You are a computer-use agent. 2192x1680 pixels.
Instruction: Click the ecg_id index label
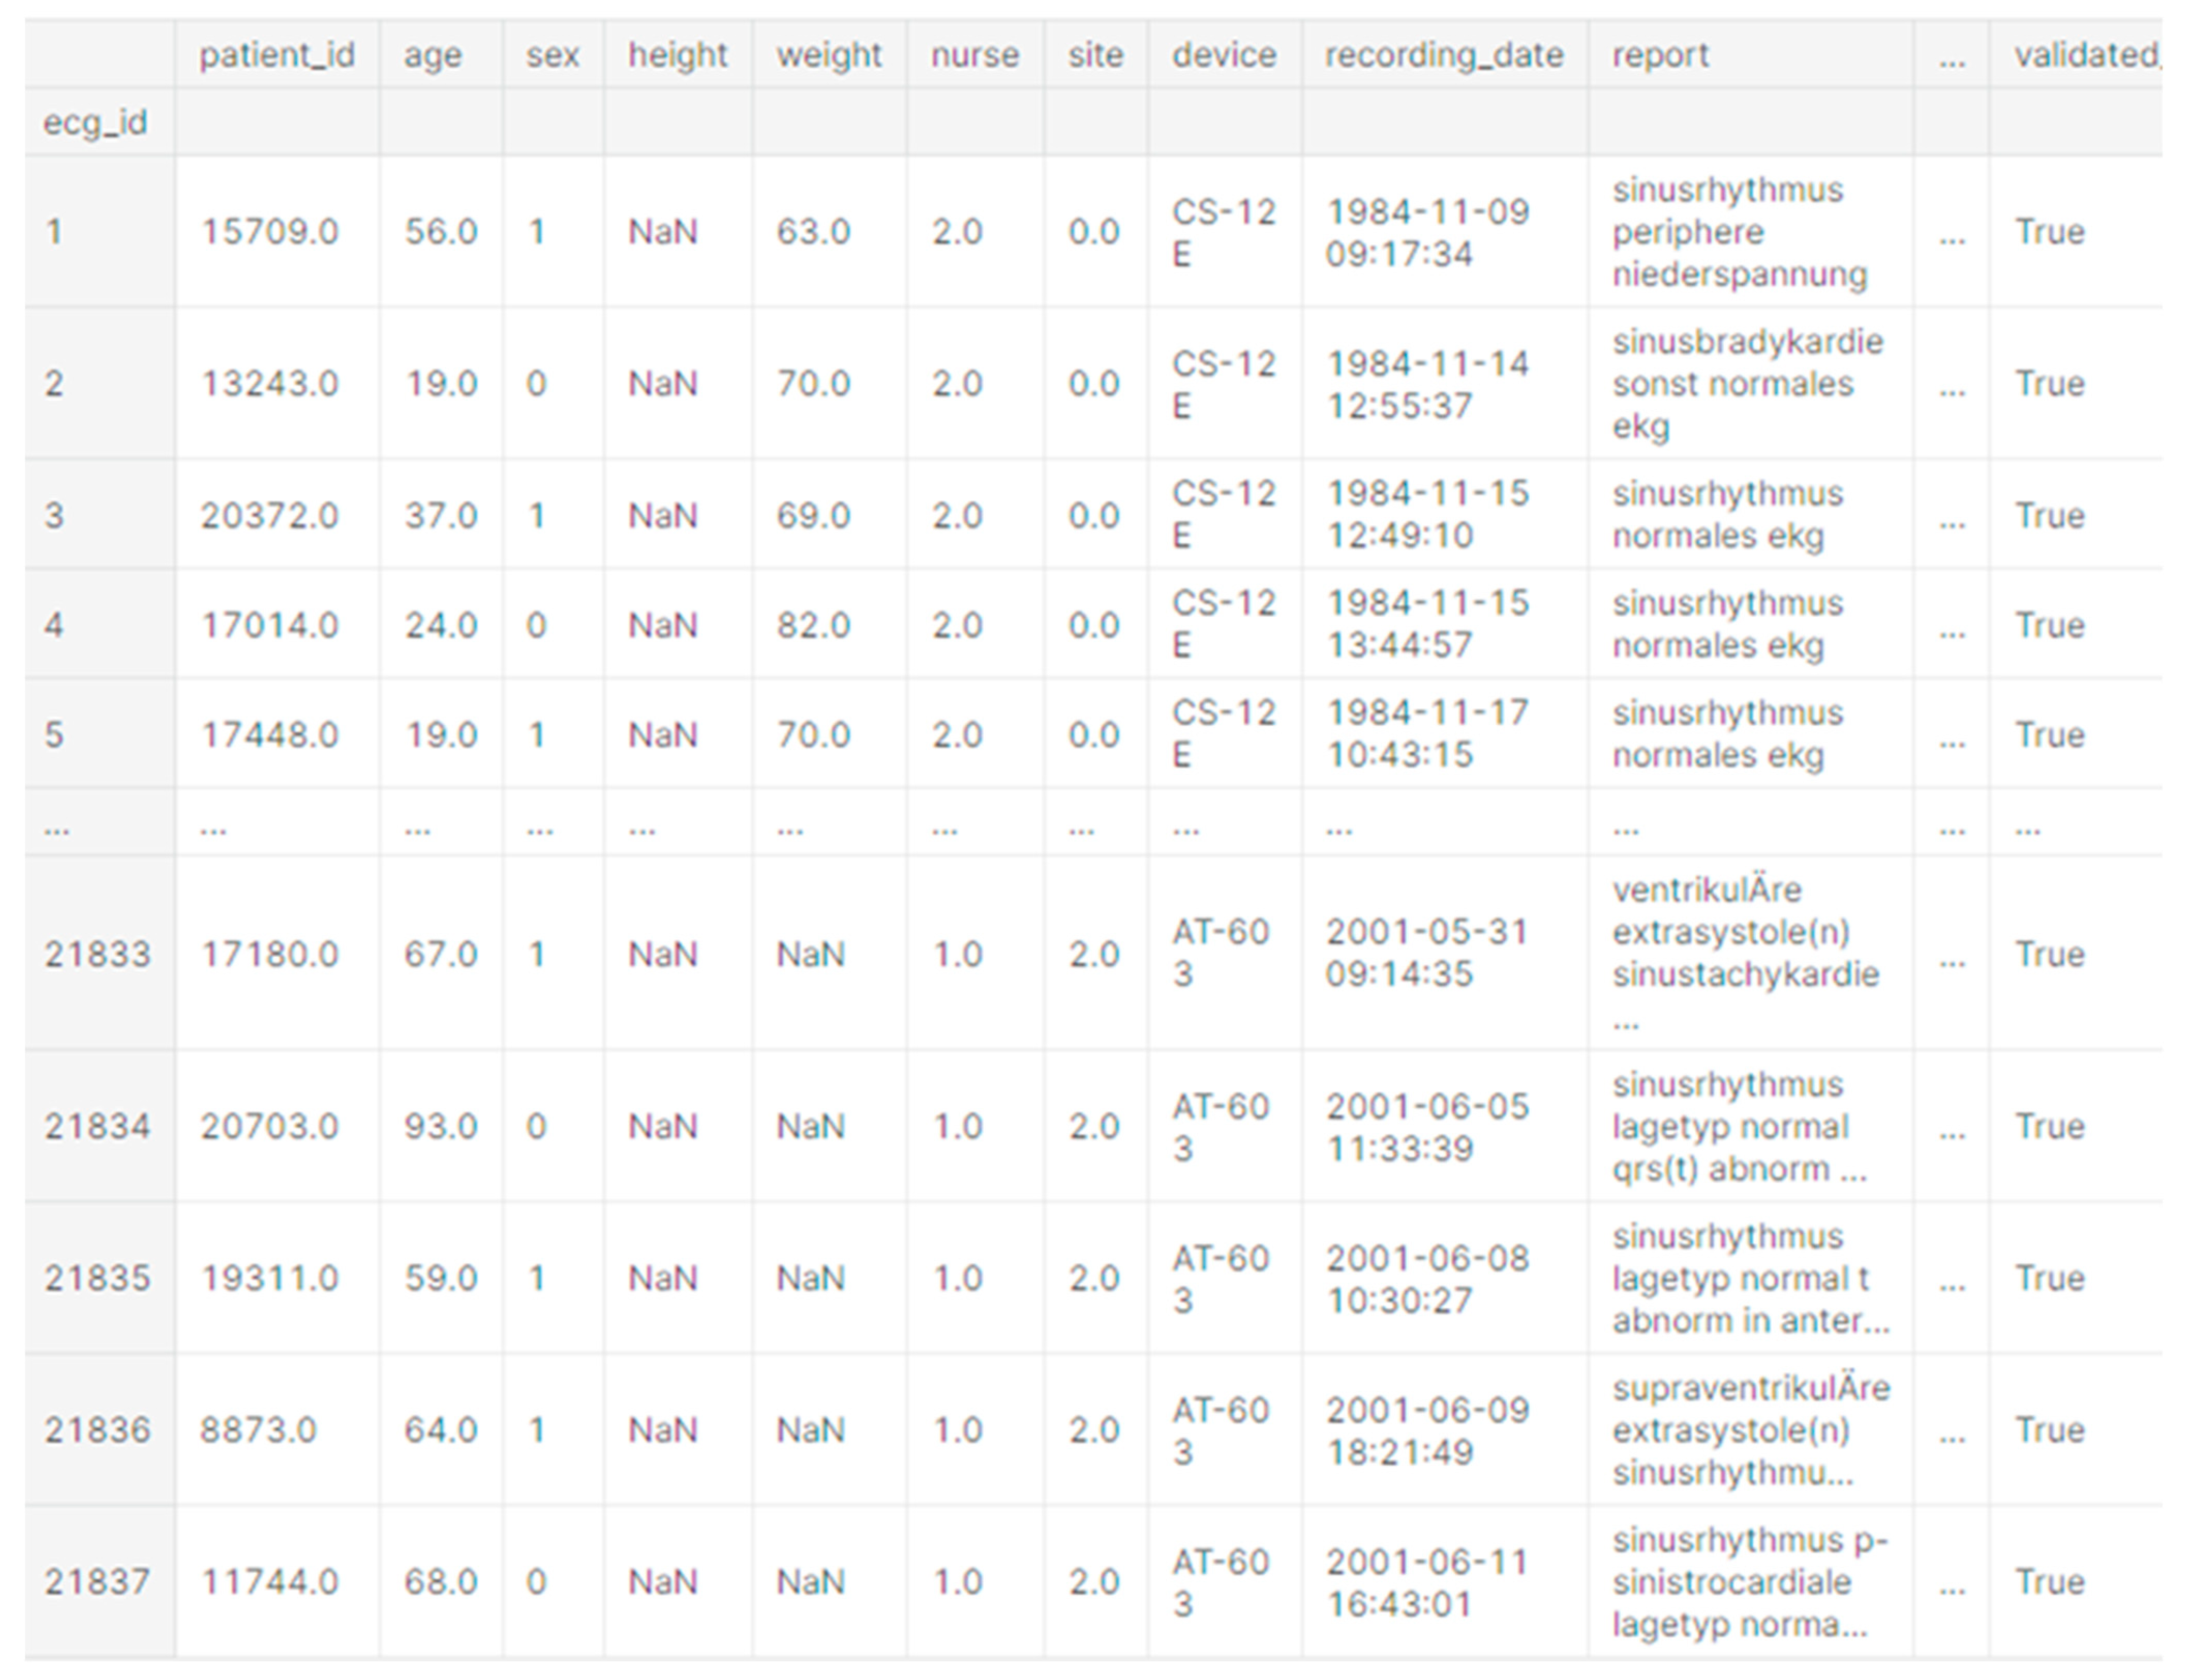point(95,123)
